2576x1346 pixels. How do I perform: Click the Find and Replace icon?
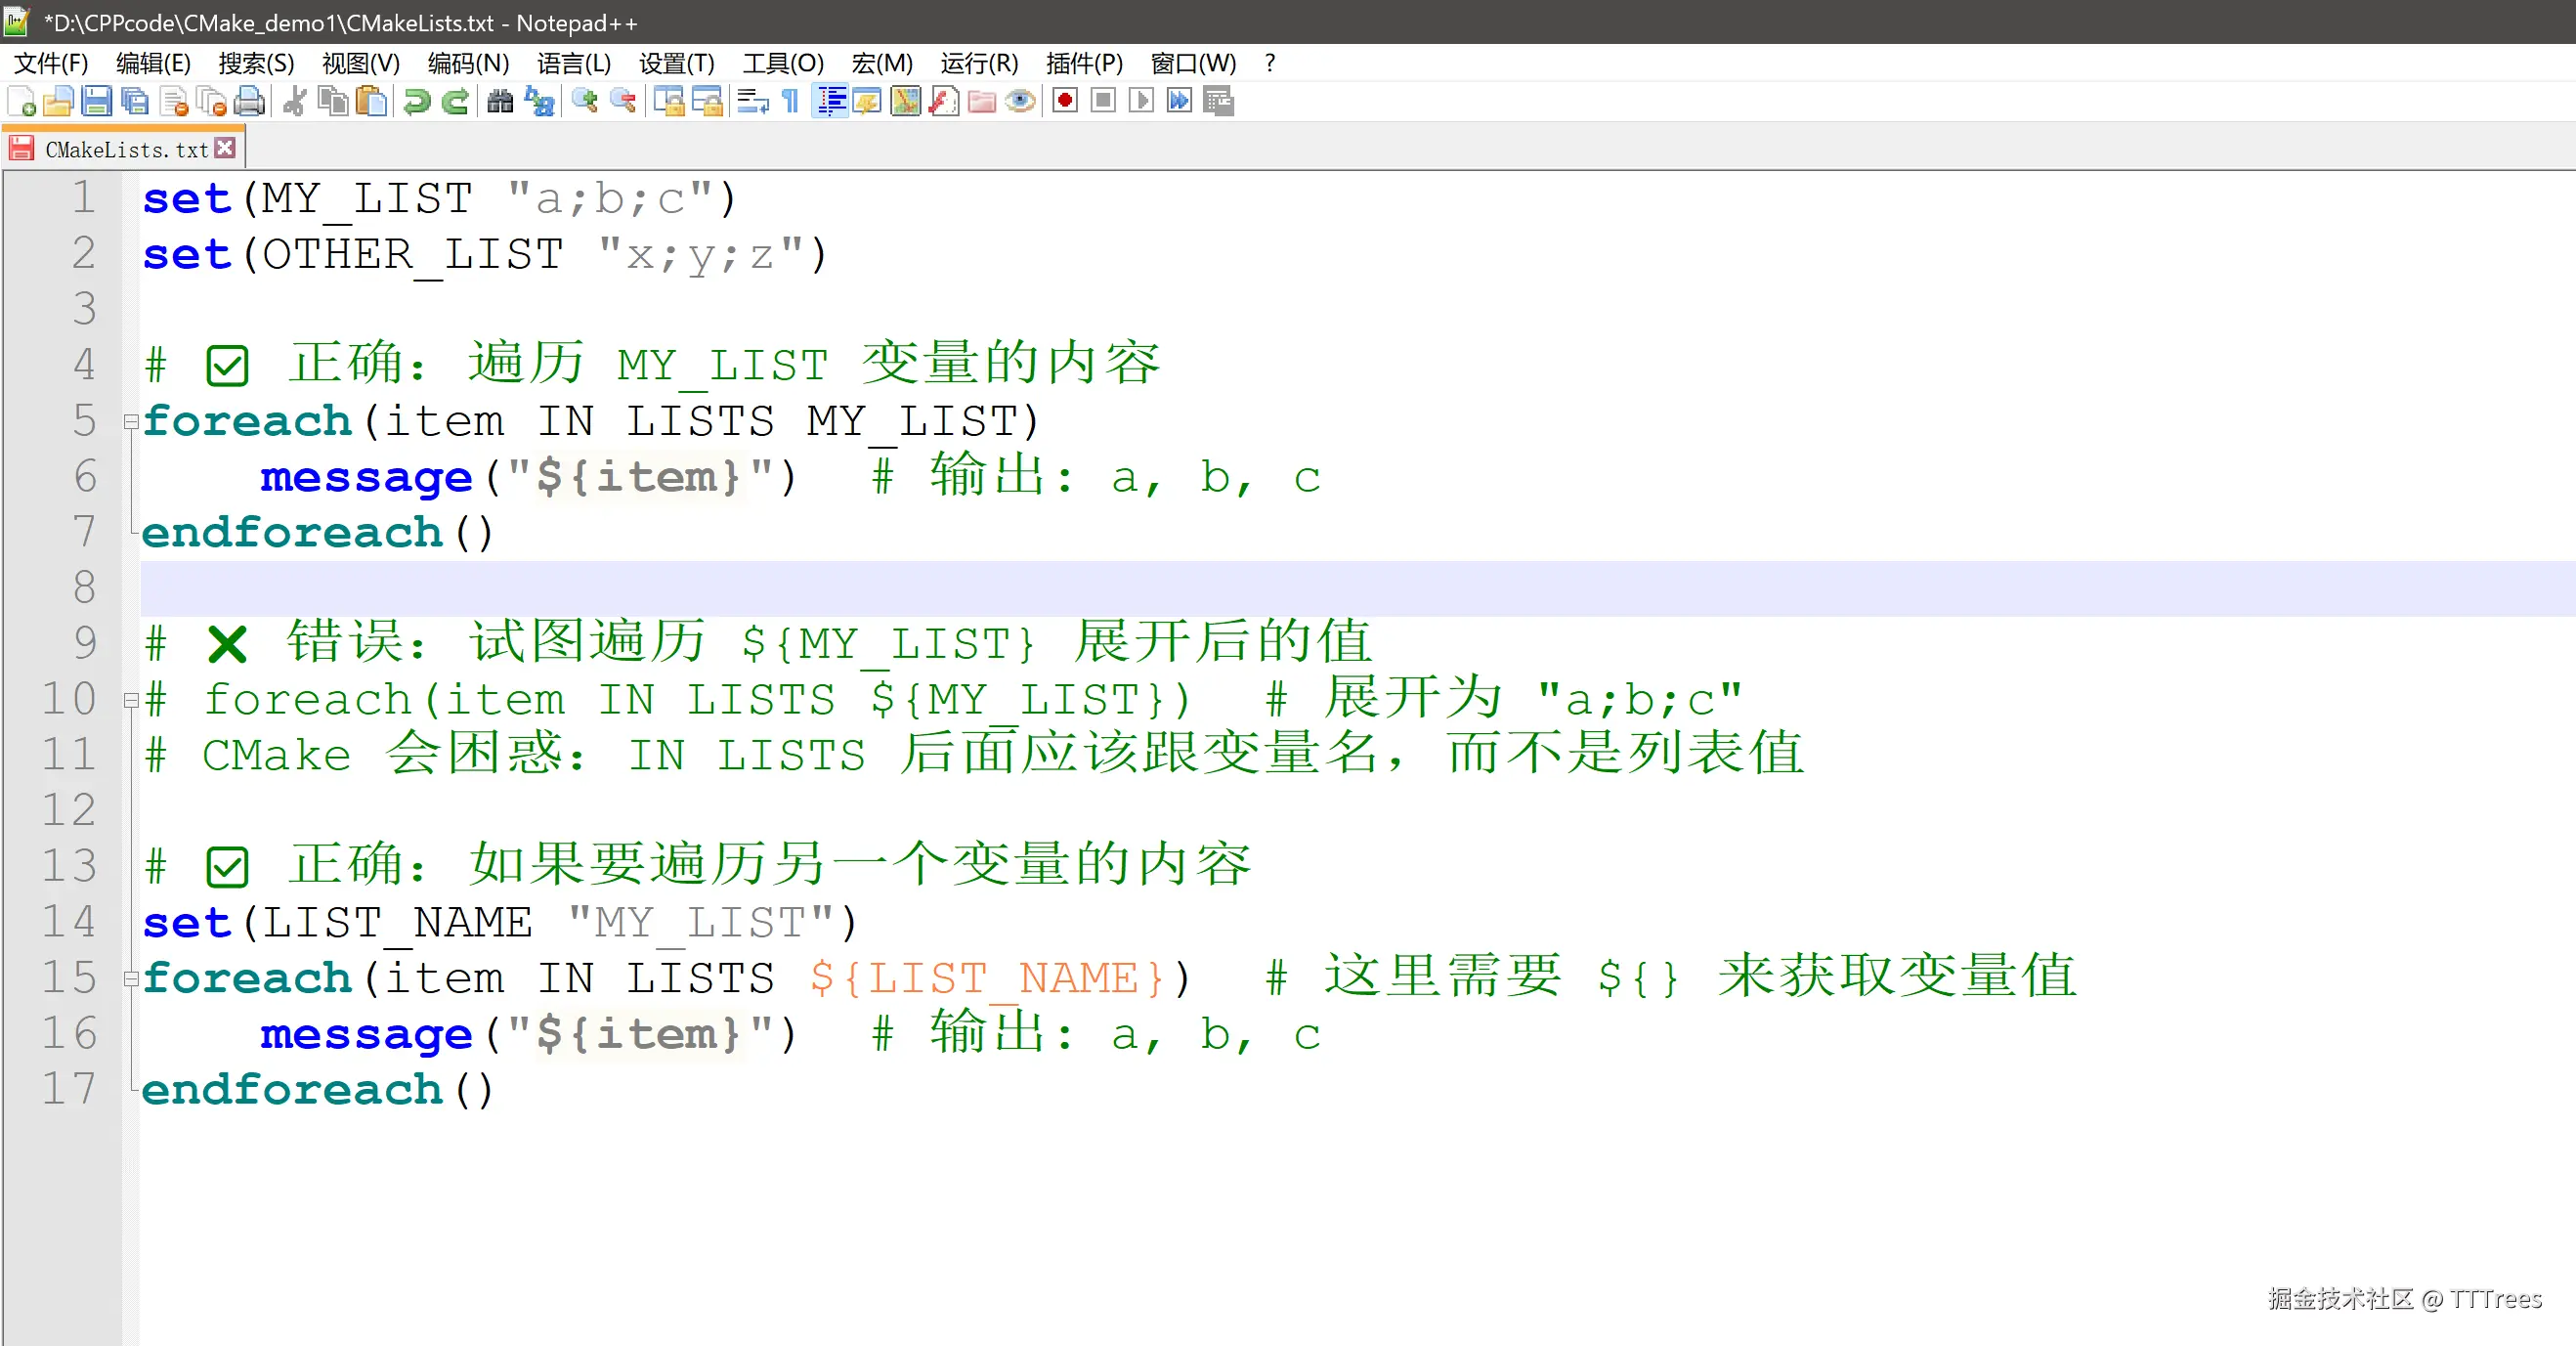click(540, 101)
